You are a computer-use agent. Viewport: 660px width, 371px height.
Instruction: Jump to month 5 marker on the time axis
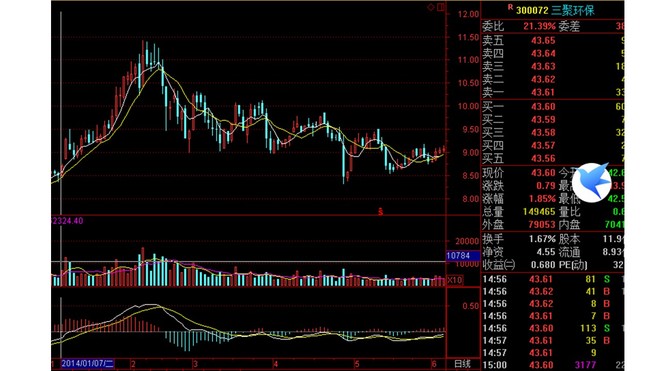357,364
